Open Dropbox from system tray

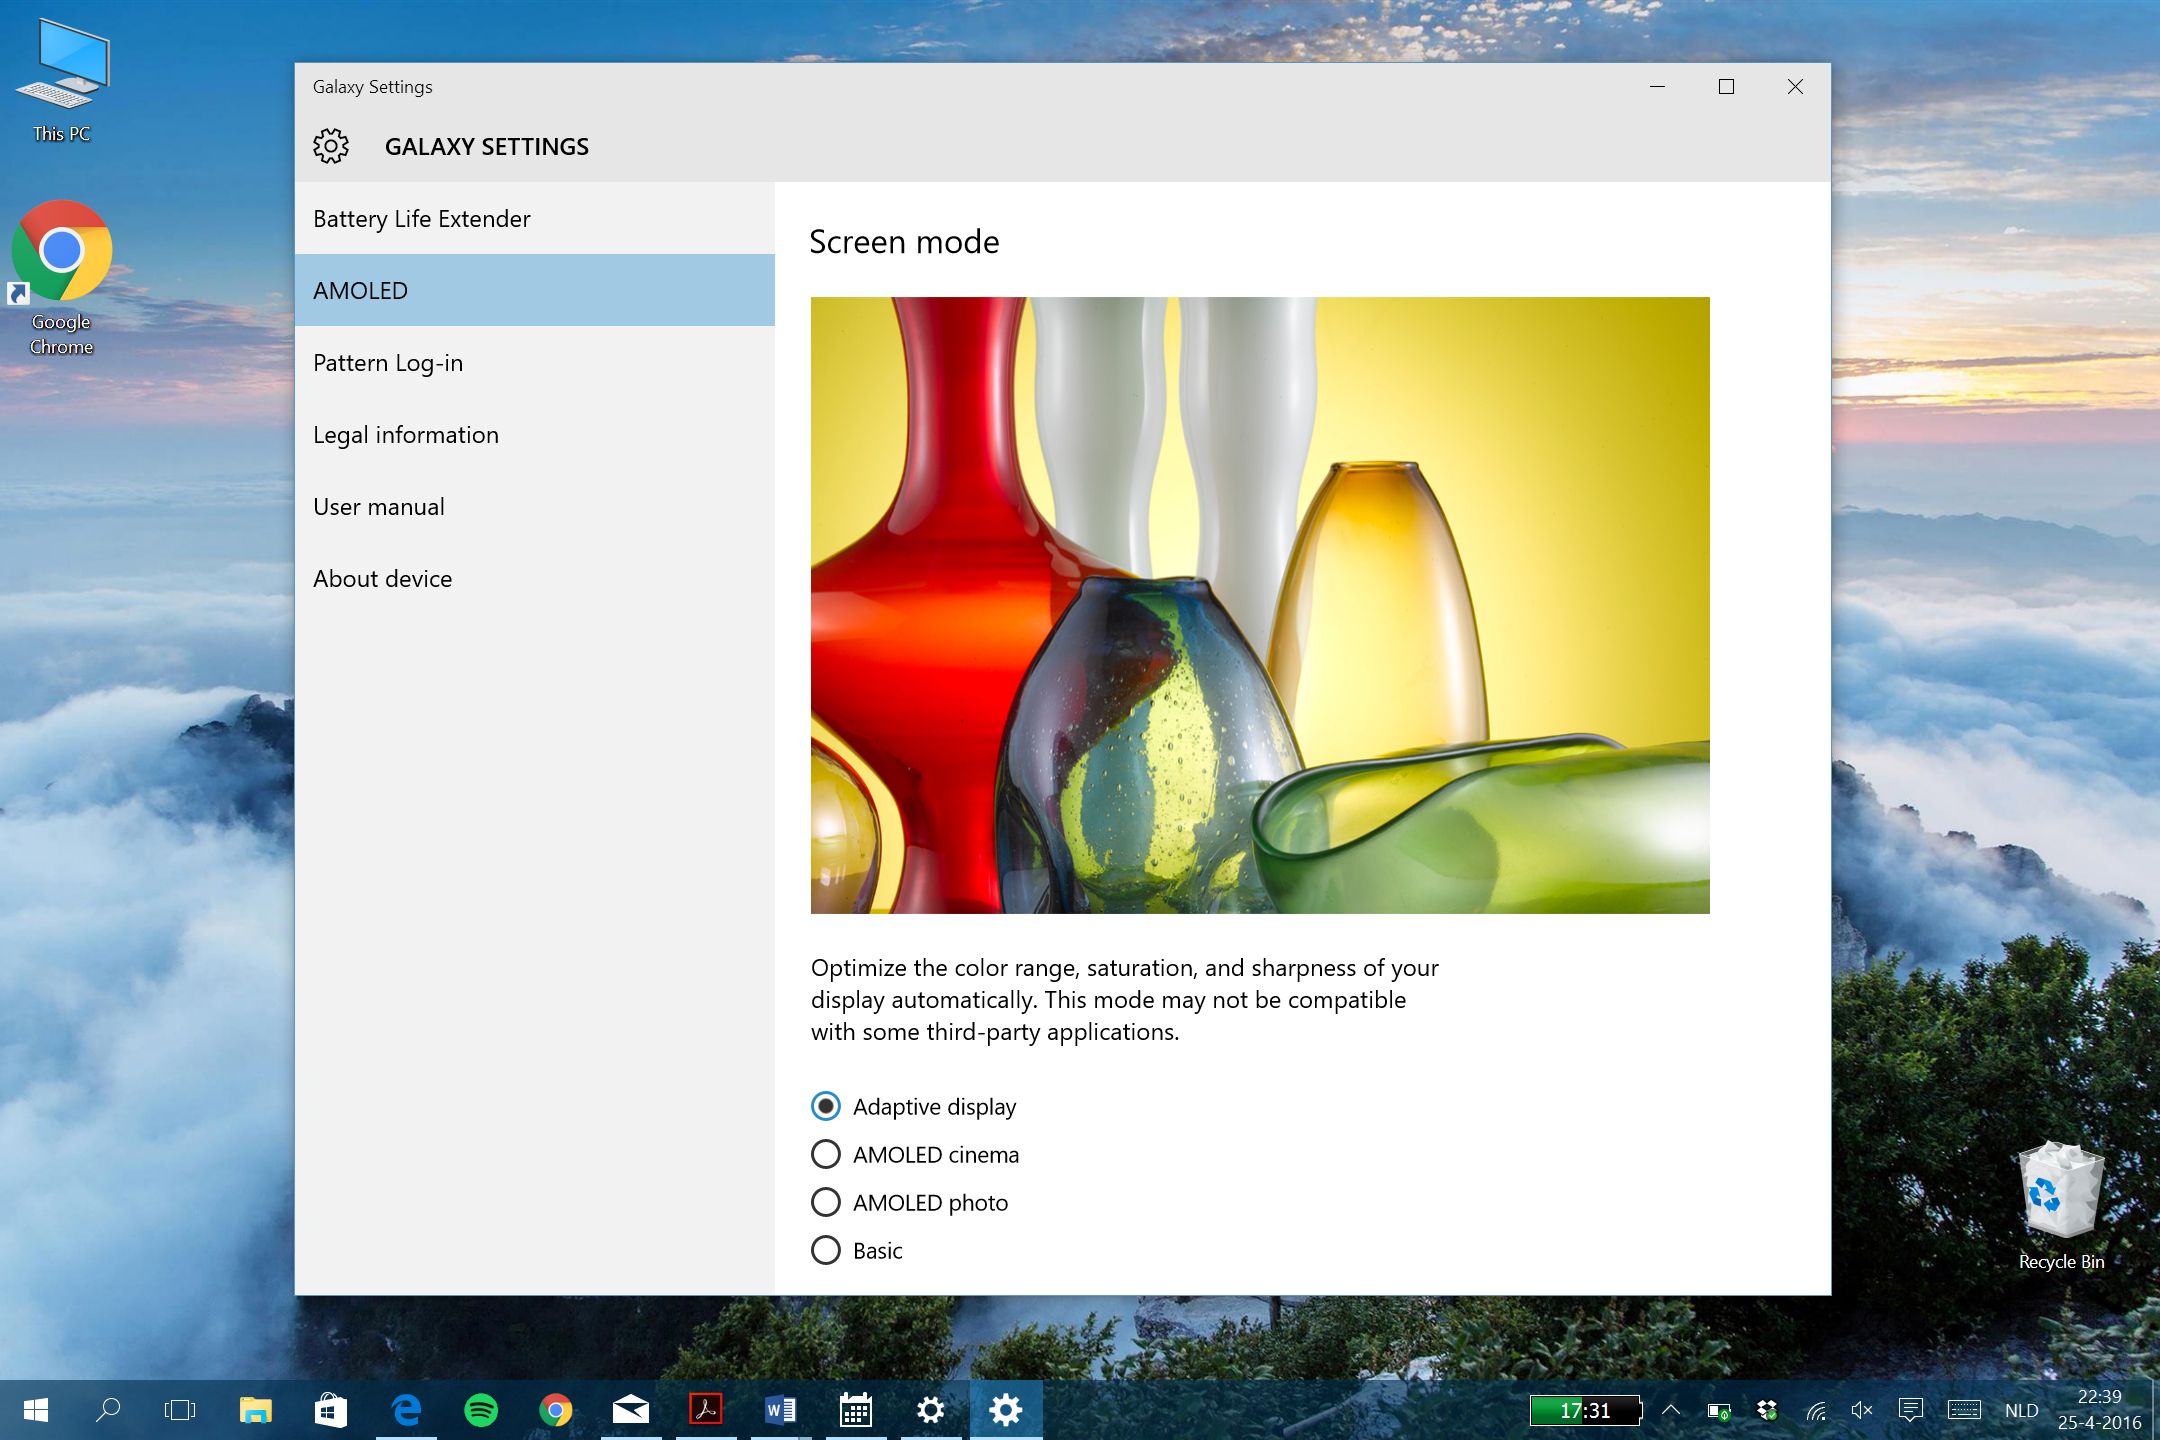tap(1767, 1410)
